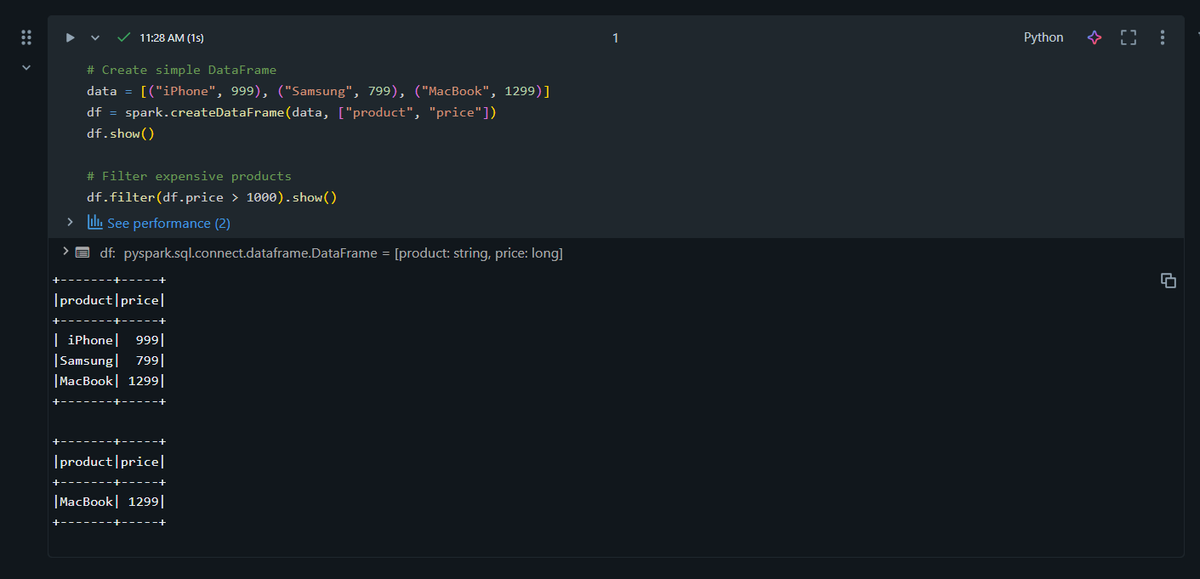This screenshot has height=579, width=1200.
Task: Copy cell output with copy icon
Action: pyautogui.click(x=1168, y=280)
